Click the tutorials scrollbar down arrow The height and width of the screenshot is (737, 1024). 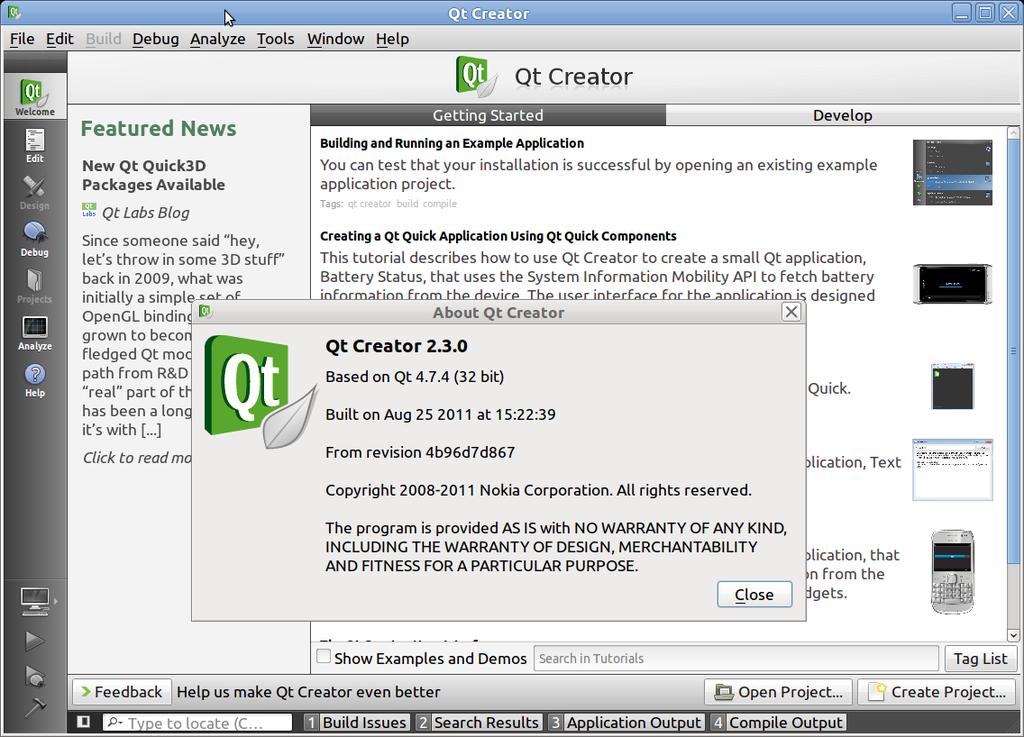[1013, 635]
